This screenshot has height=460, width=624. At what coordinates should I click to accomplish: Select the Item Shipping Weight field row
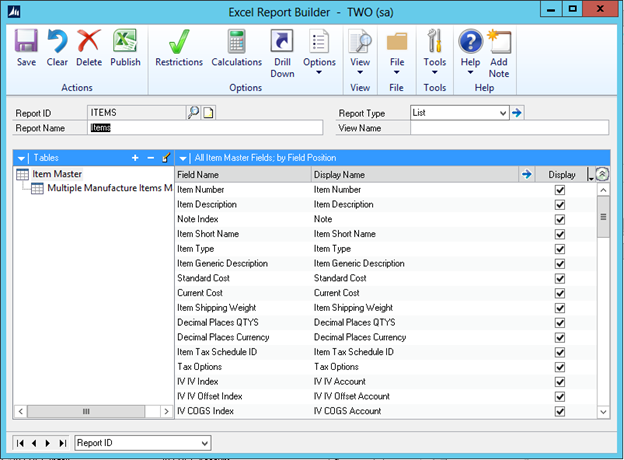coord(385,308)
